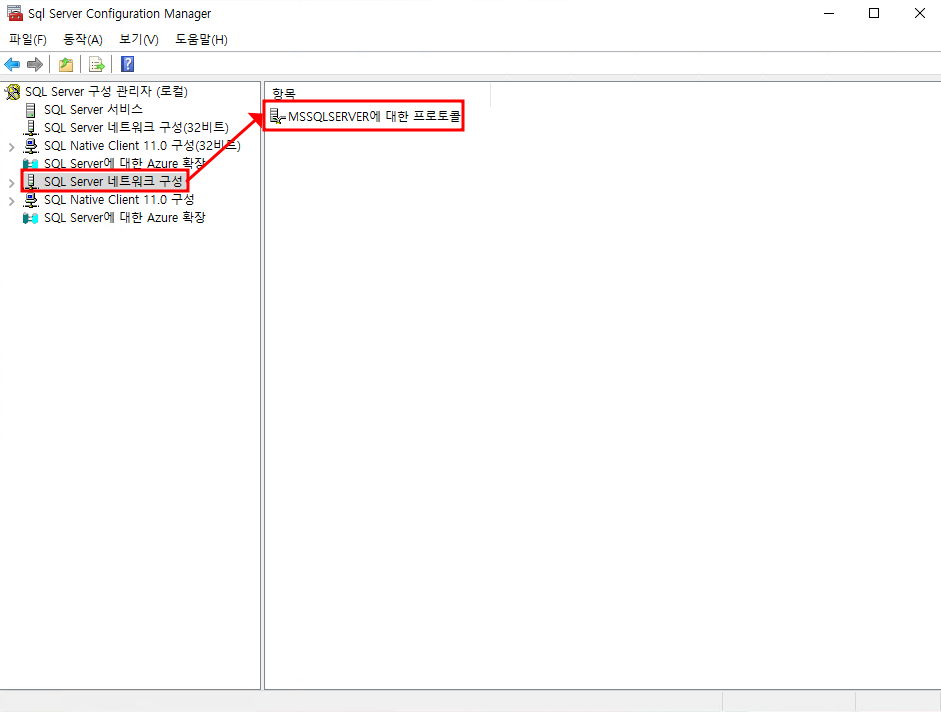Expand SQL Native Client 11.0 구성(32비트) node
This screenshot has width=941, height=712.
(11, 146)
